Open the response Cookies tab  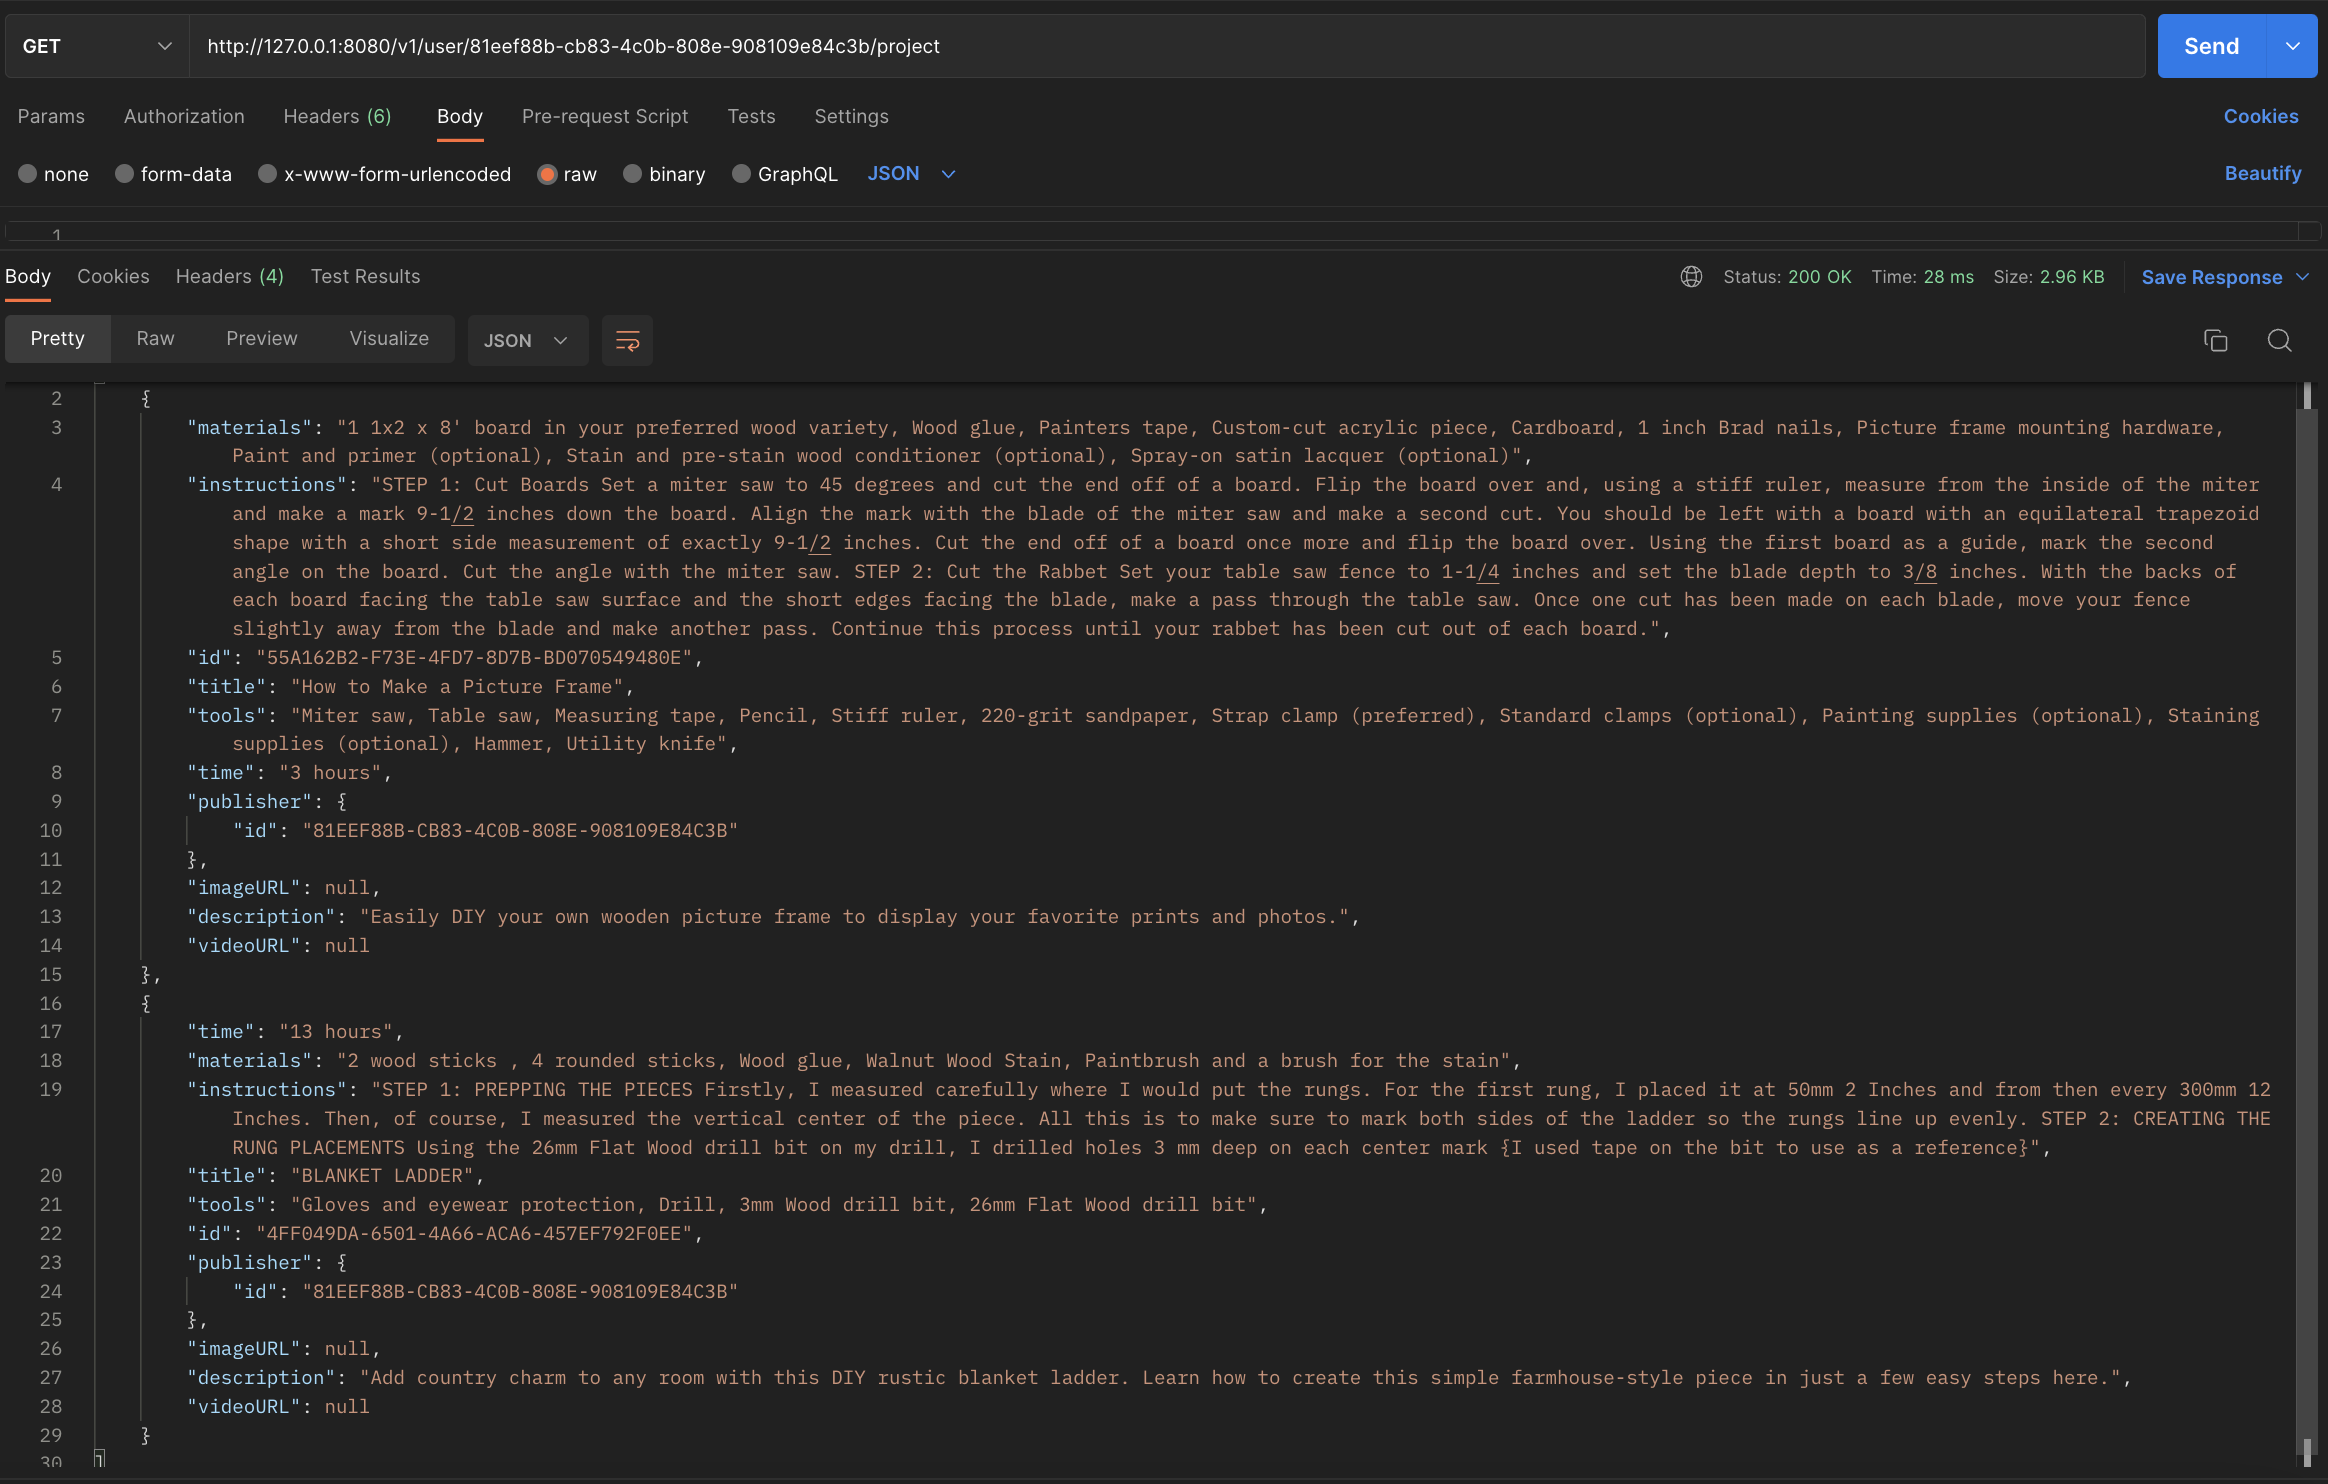[113, 276]
